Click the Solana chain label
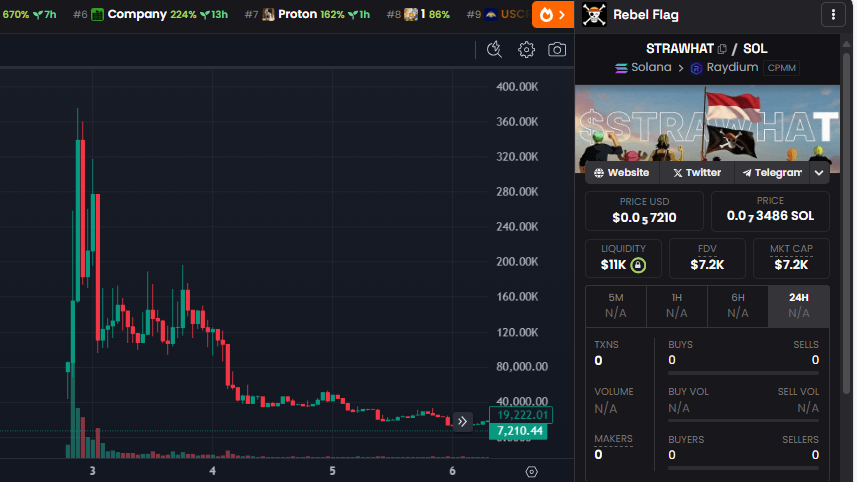This screenshot has height=482, width=857. [x=651, y=67]
